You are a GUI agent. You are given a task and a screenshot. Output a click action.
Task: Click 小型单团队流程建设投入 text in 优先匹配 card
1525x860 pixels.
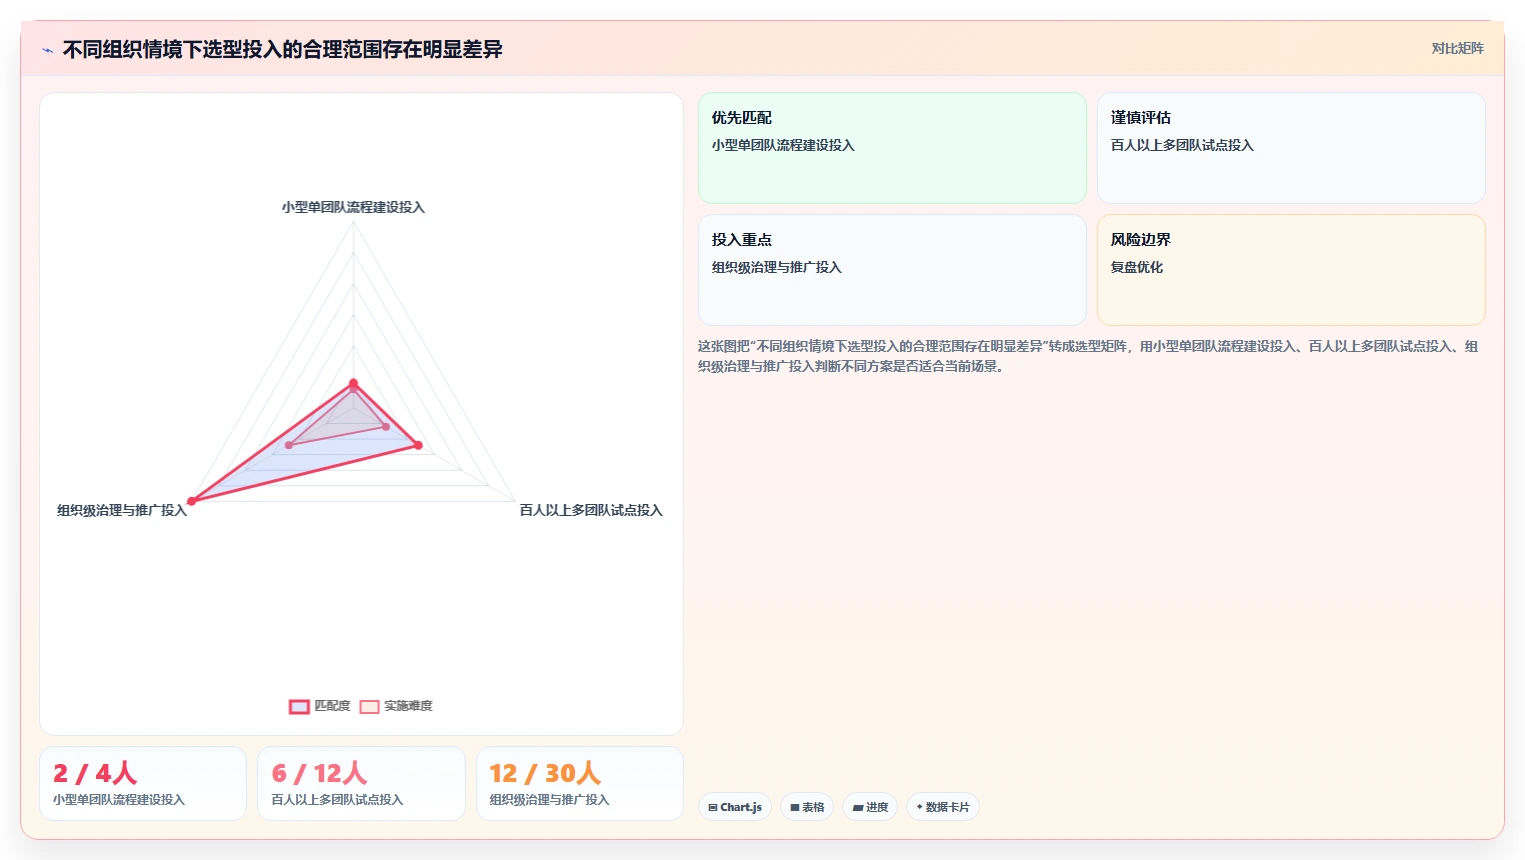click(783, 145)
